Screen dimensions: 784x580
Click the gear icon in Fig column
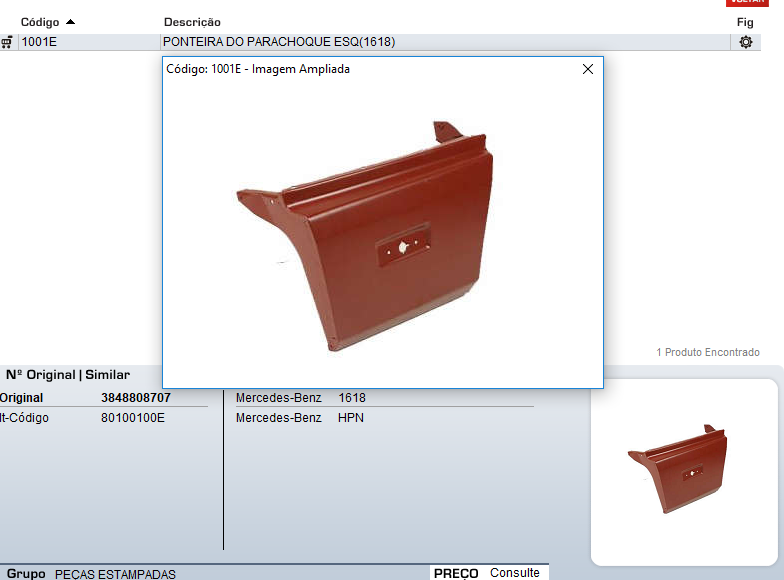pos(745,42)
